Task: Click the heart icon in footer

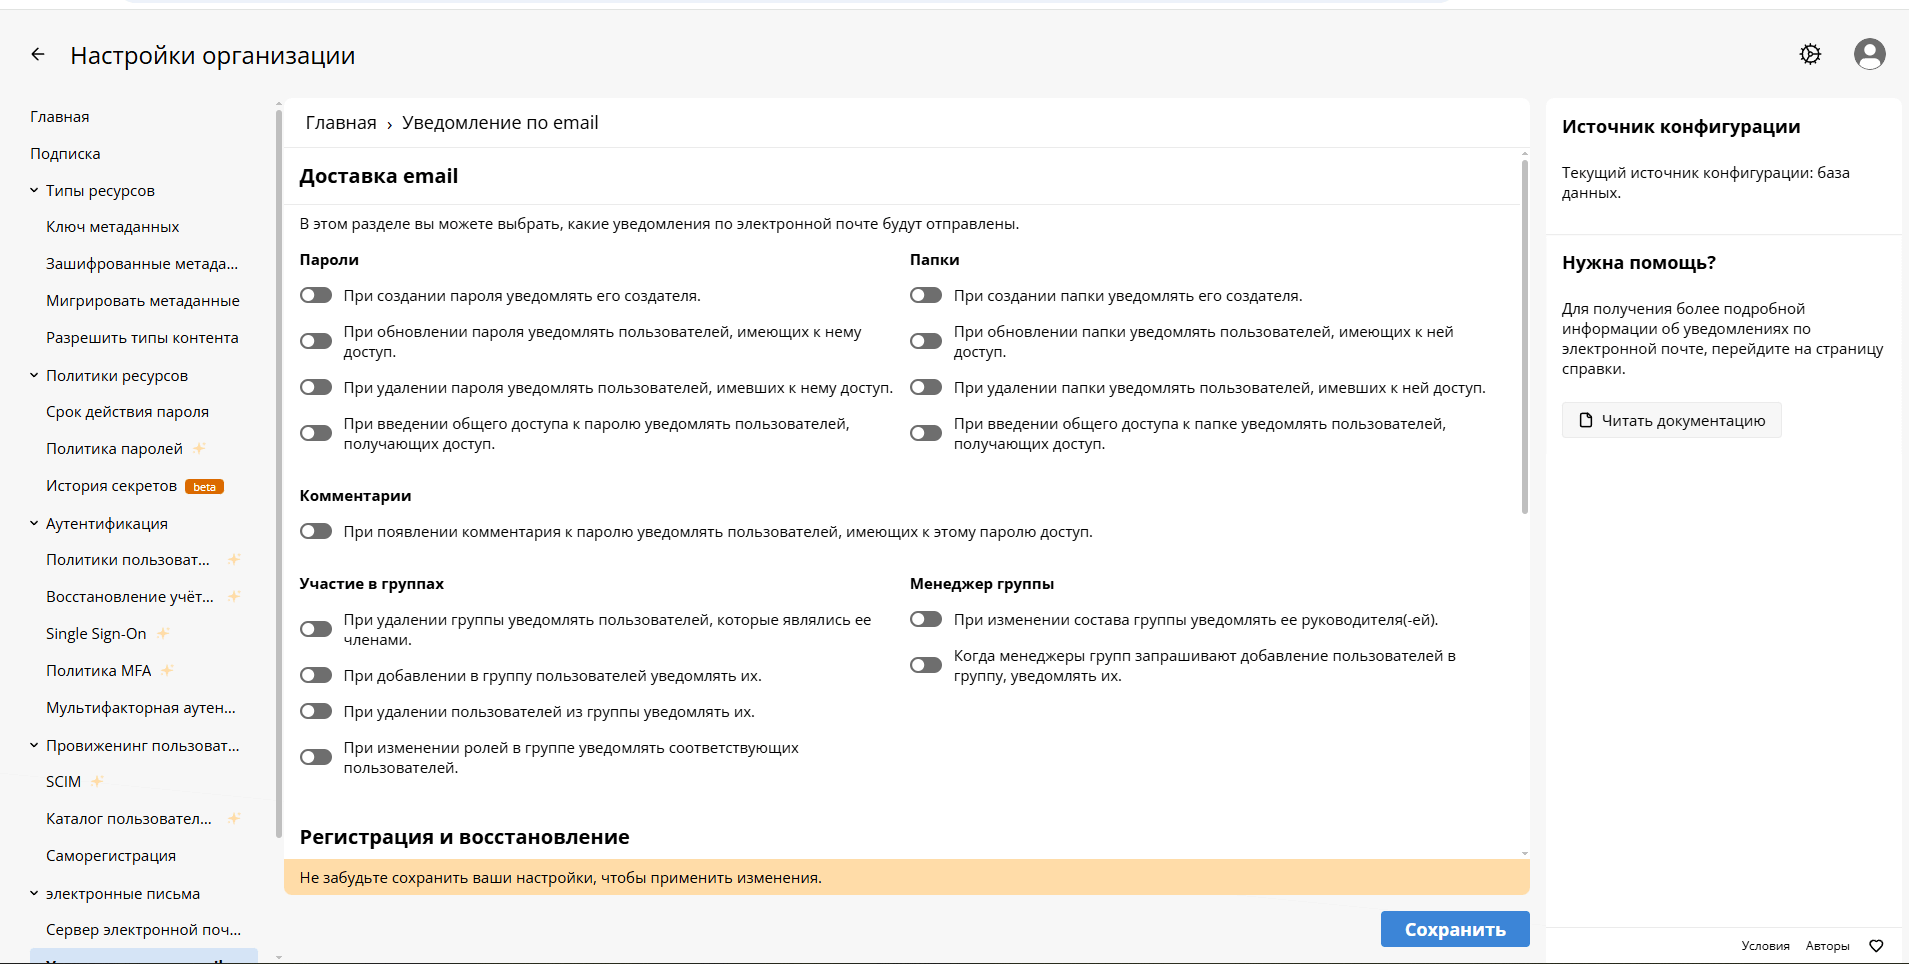Action: click(1876, 946)
